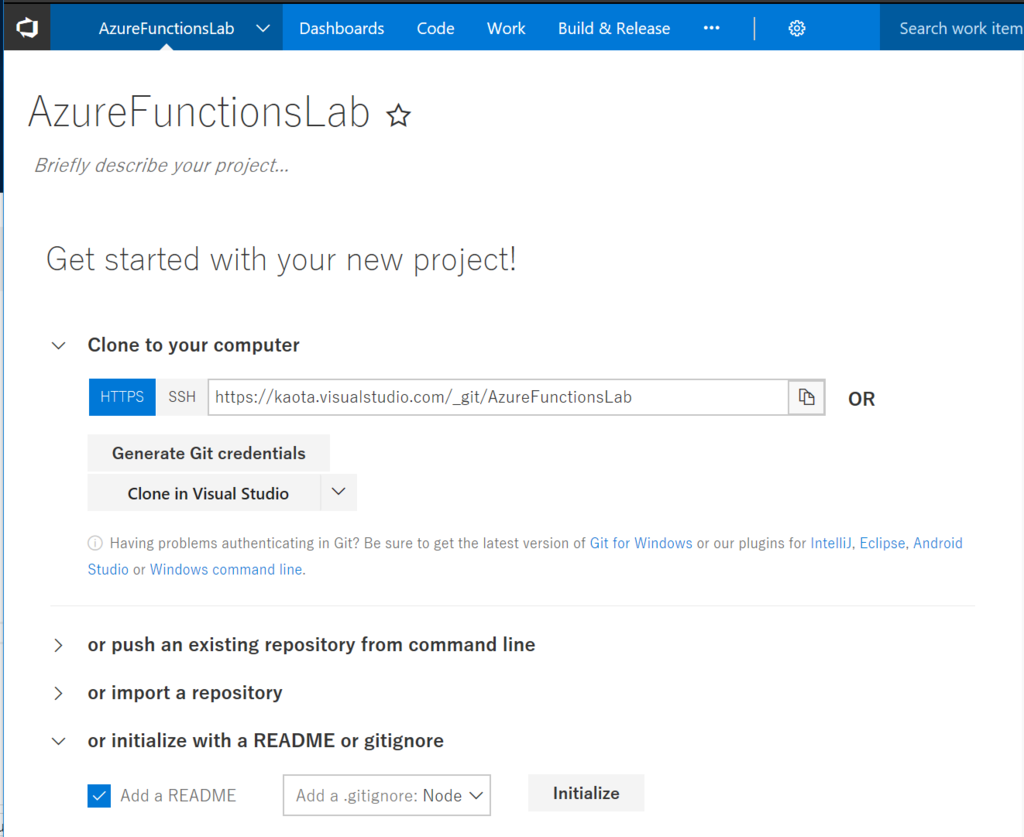
Task: Click the Visual Studio Team Services logo
Action: coord(27,28)
